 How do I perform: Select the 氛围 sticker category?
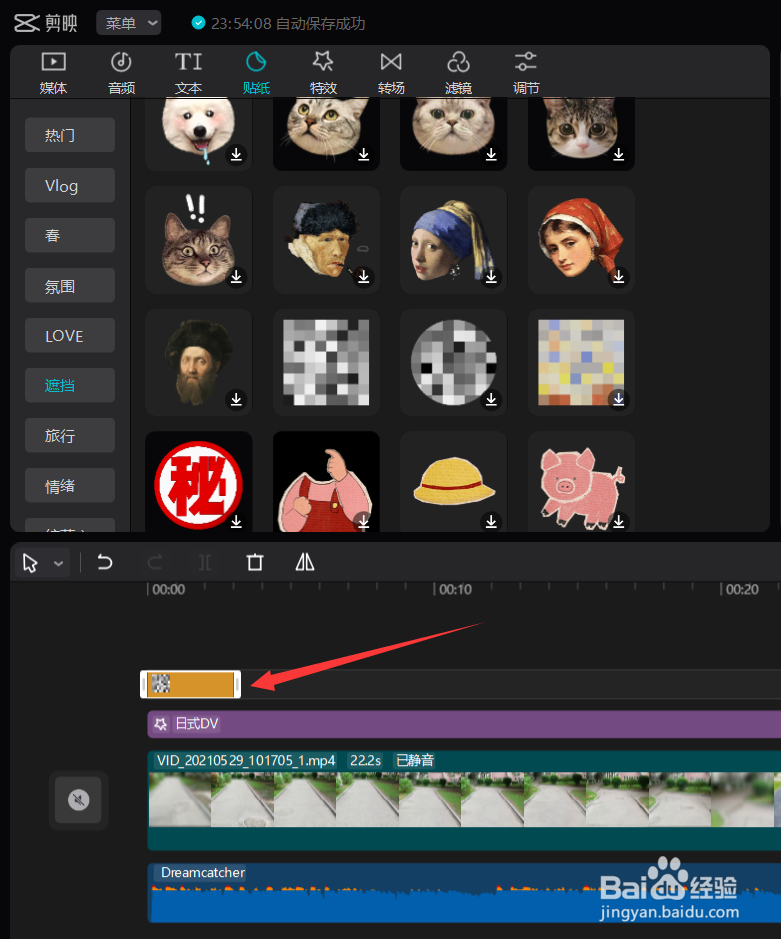click(69, 286)
